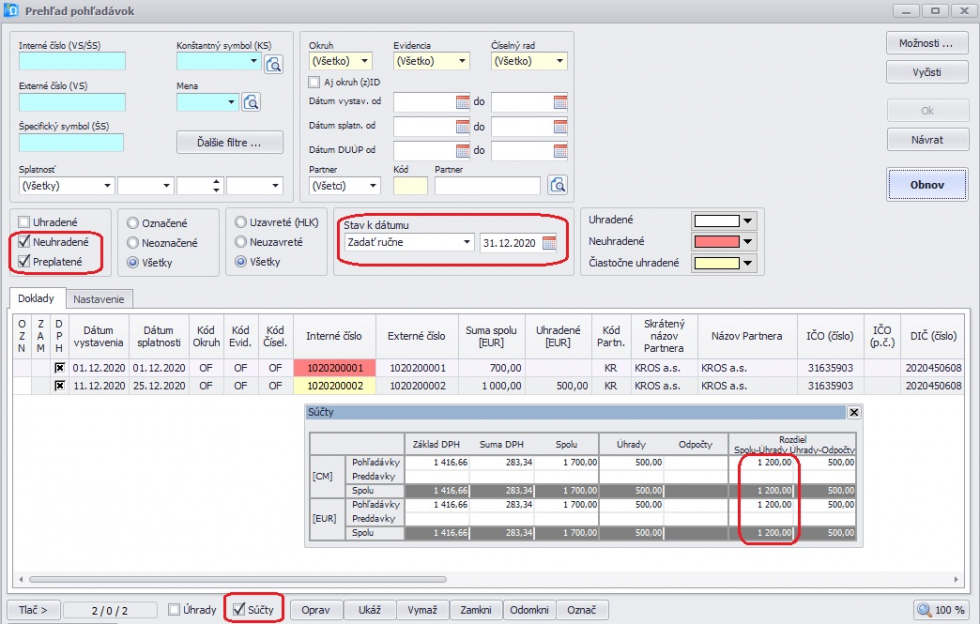Click the Názov Partnera column header

point(747,336)
